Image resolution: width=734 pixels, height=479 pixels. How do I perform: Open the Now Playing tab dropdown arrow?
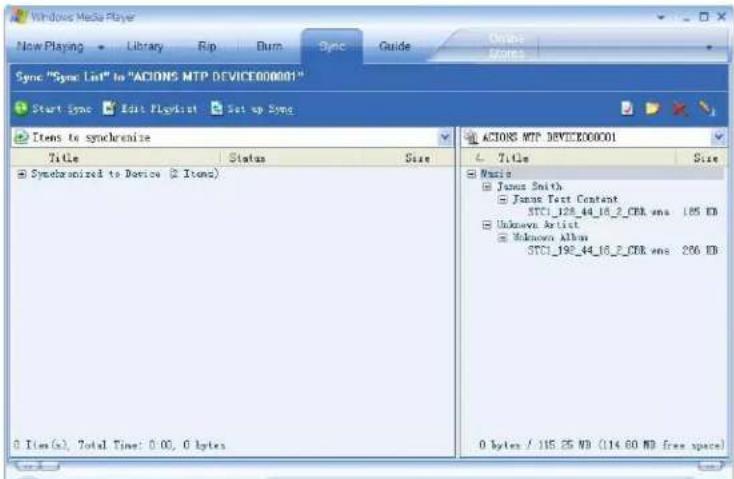(101, 47)
